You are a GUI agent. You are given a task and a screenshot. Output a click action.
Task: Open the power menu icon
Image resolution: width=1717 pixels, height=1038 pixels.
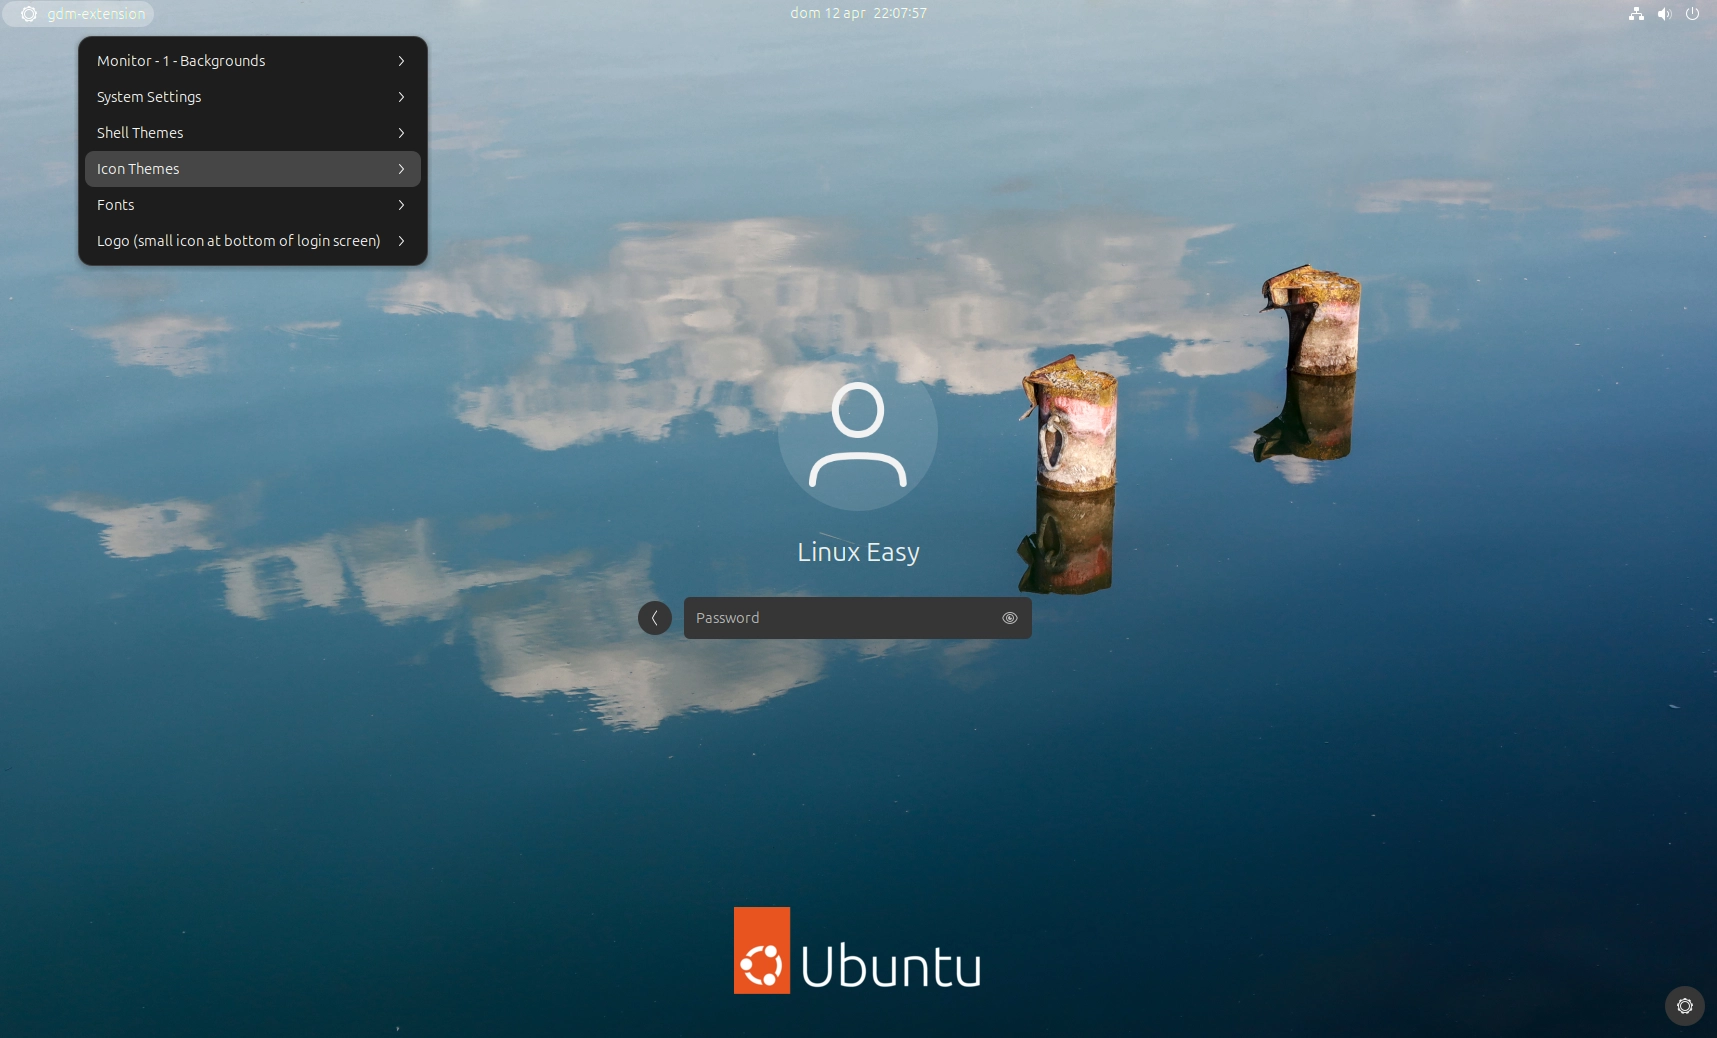(x=1692, y=14)
